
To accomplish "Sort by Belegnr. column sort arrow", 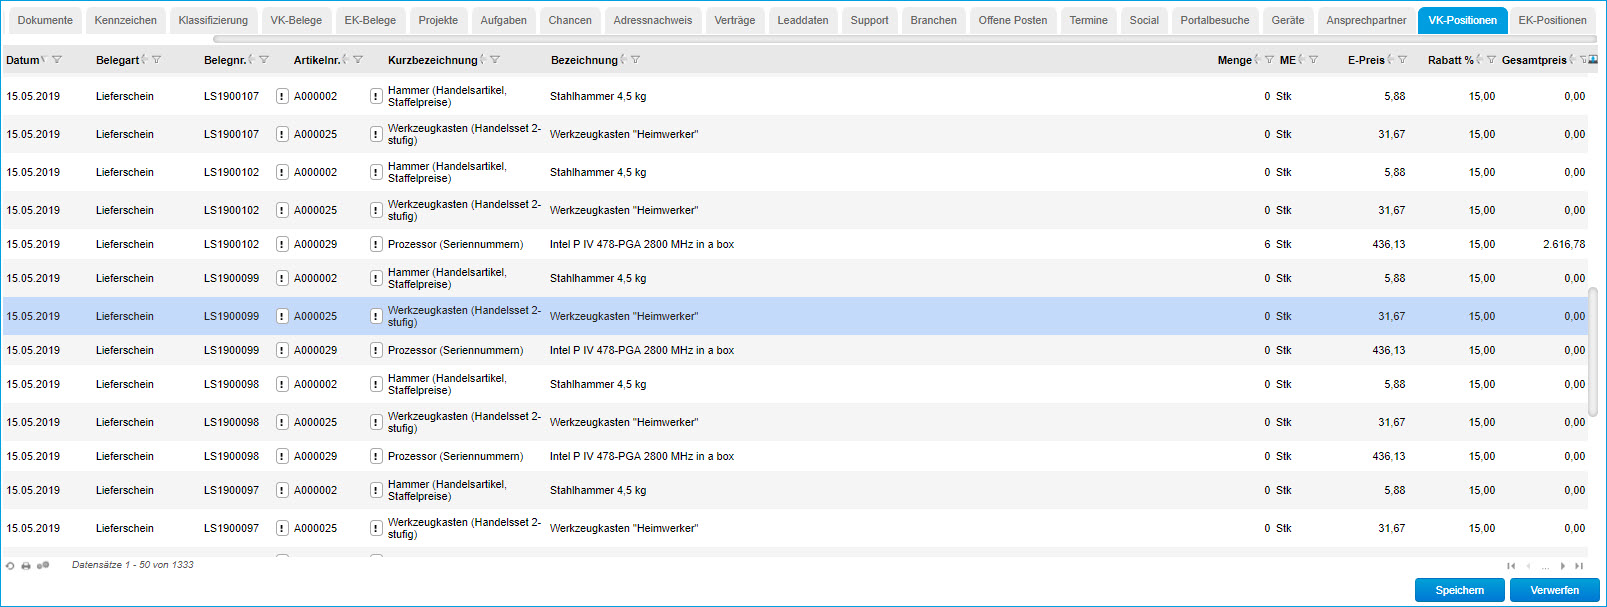I will (x=251, y=60).
